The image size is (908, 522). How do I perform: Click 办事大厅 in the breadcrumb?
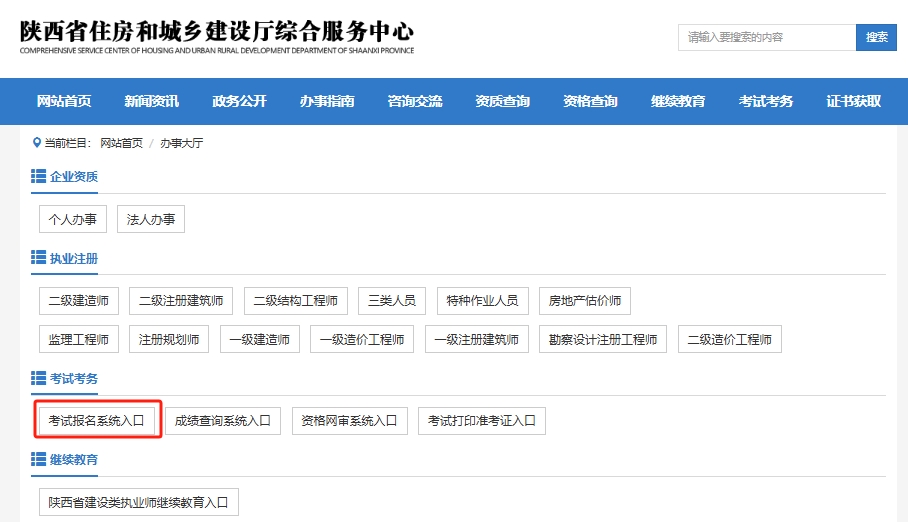click(181, 143)
